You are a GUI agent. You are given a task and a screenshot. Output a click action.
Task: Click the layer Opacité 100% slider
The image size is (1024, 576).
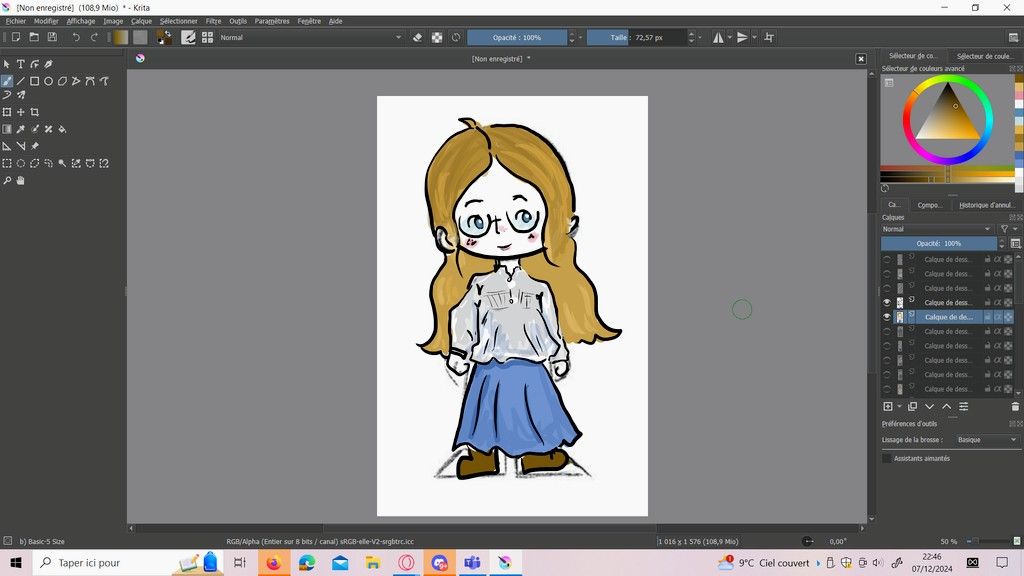(939, 243)
